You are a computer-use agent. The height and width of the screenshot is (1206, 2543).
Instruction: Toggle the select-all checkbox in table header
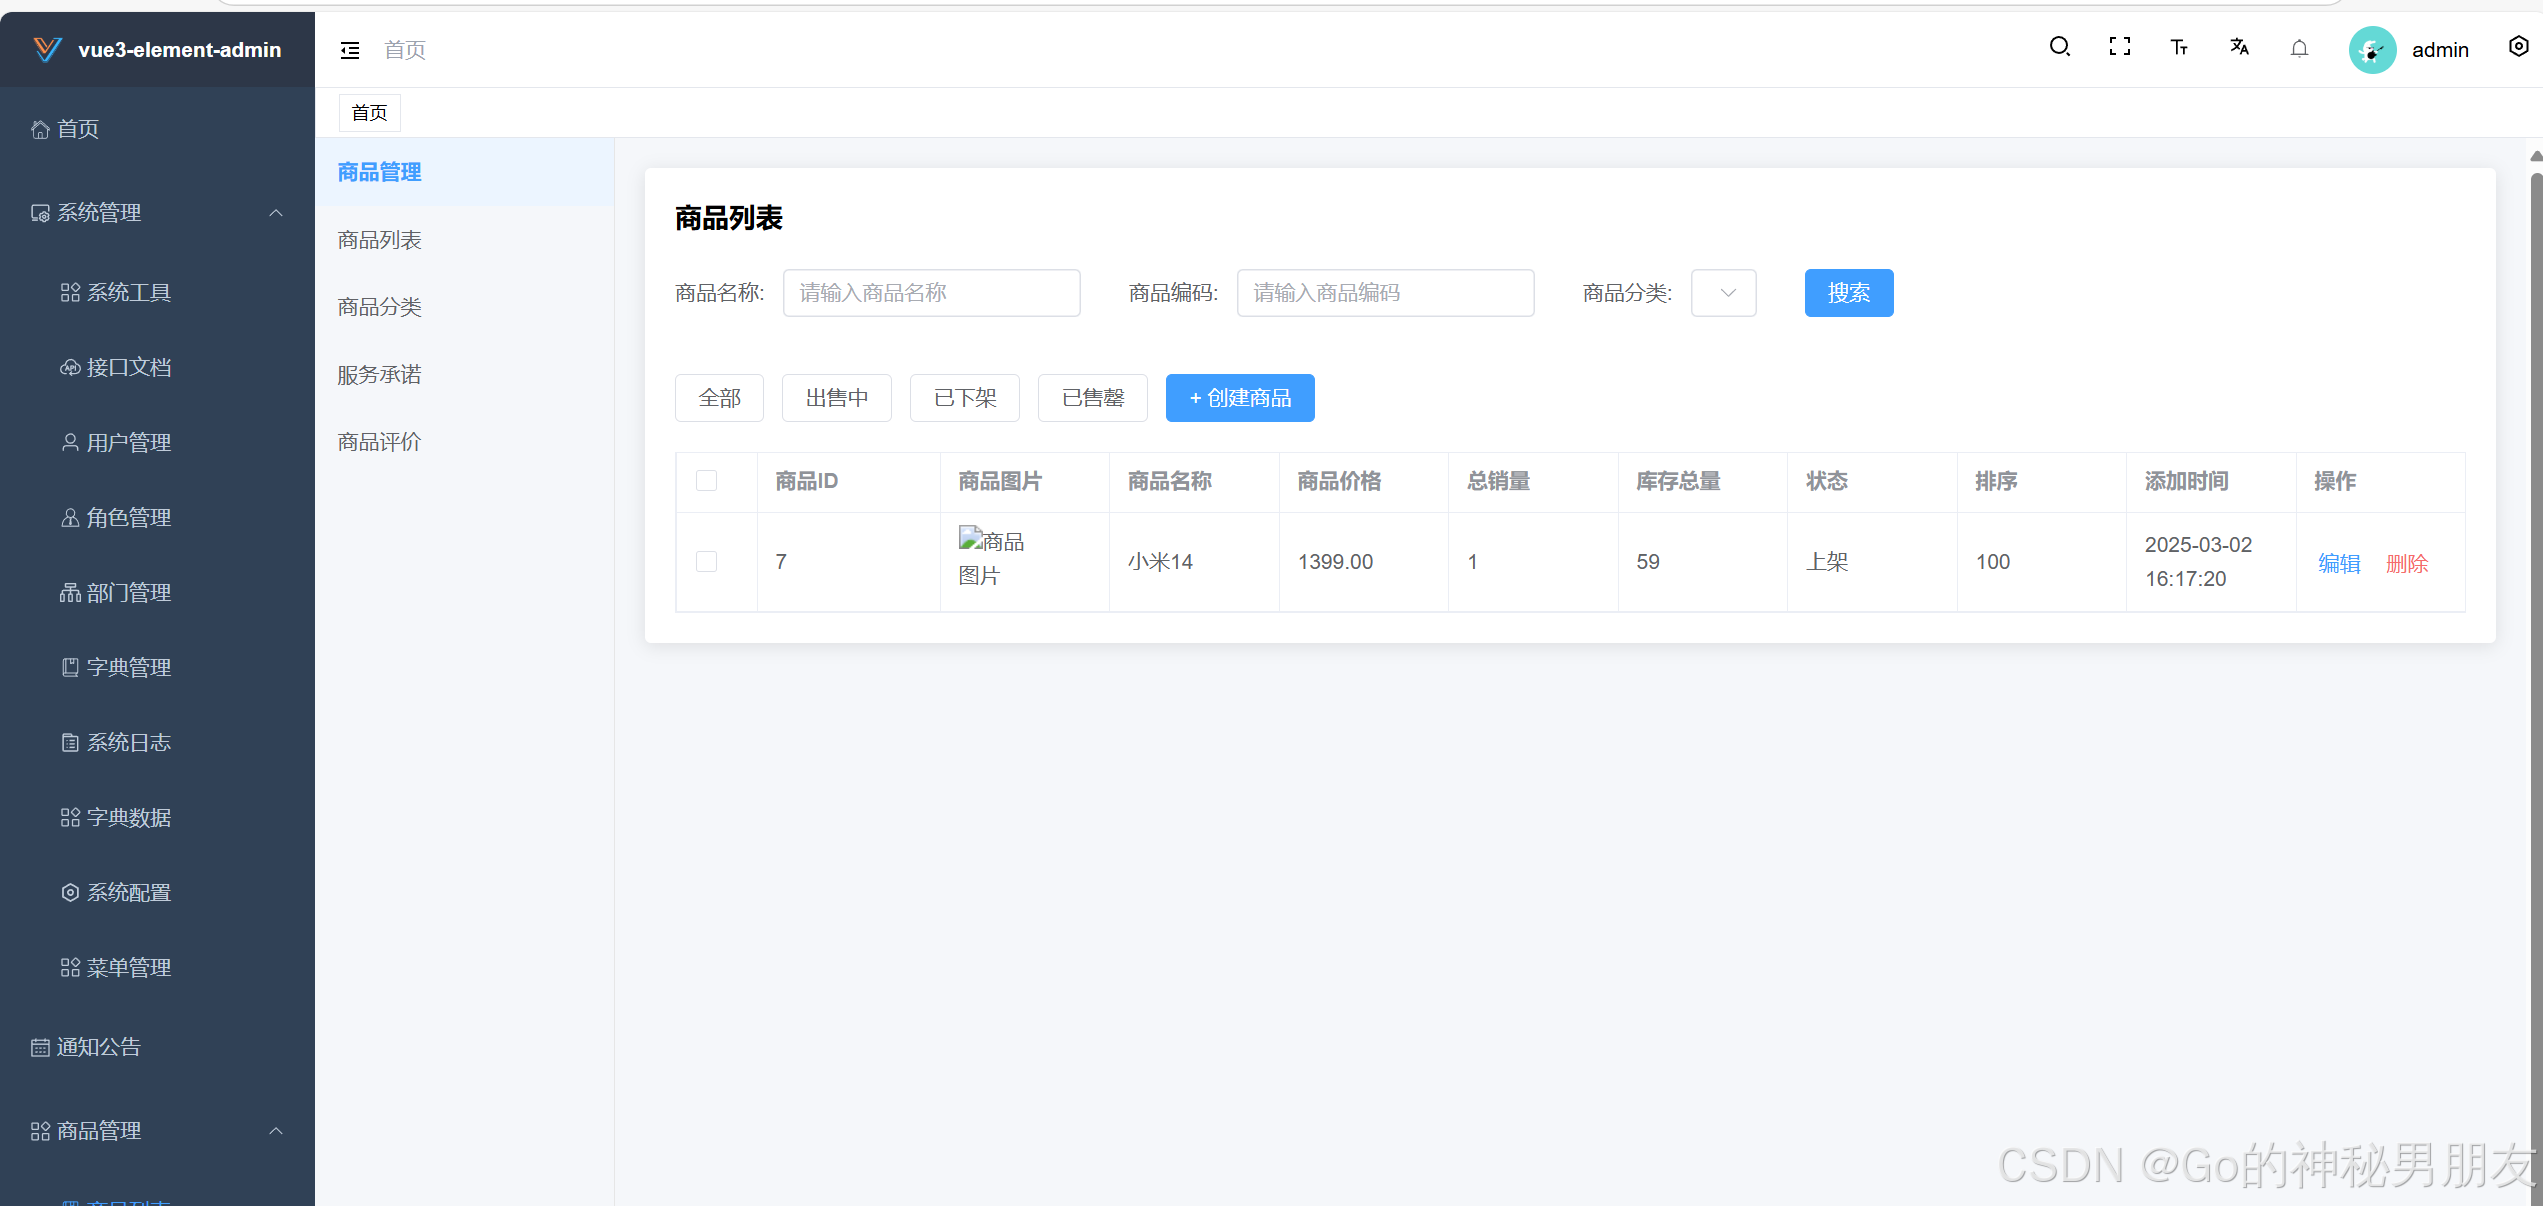[x=706, y=481]
